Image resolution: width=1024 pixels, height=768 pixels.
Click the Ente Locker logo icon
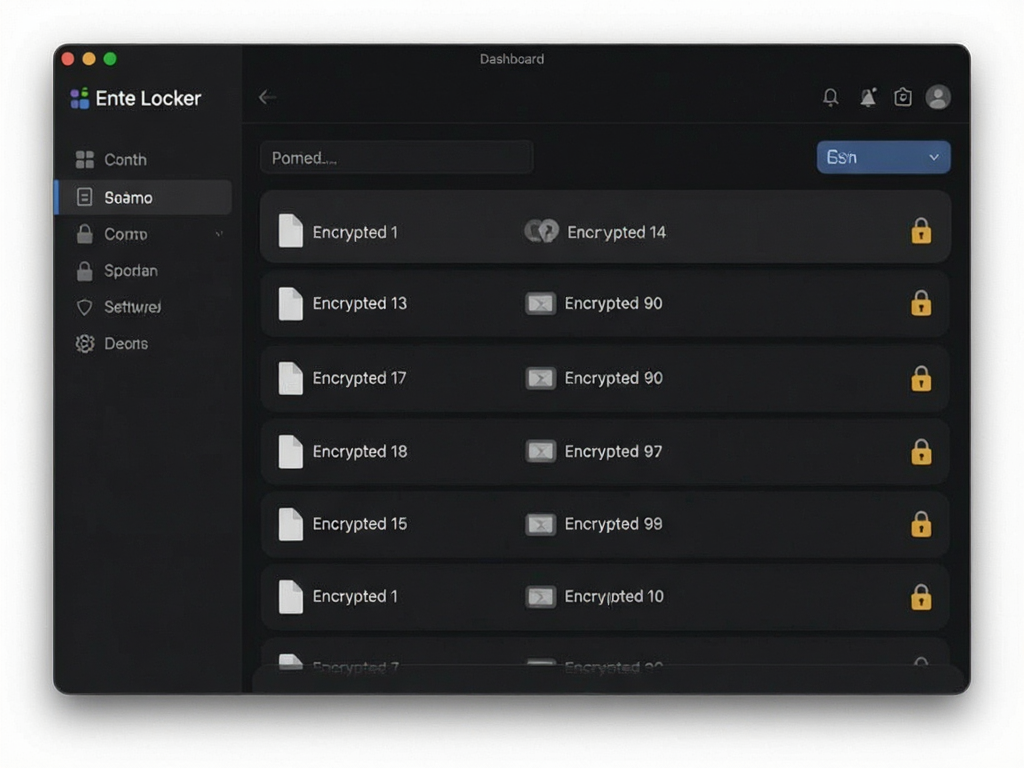coord(80,98)
